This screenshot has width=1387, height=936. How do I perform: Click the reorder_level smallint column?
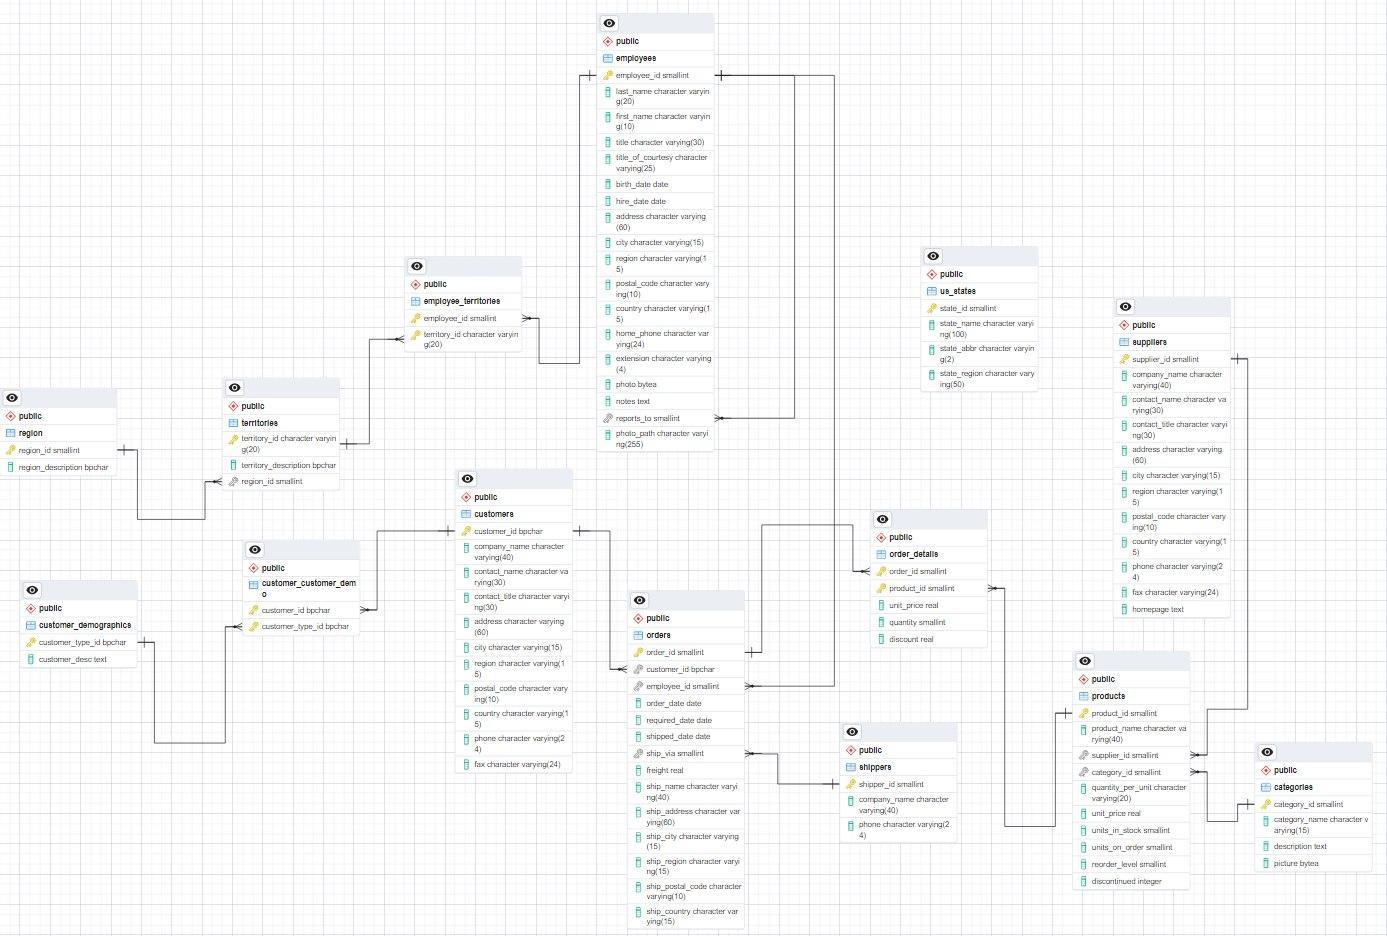[1132, 864]
